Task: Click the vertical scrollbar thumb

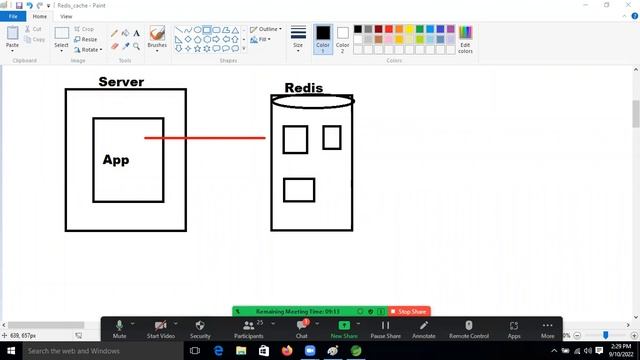Action: point(636,114)
